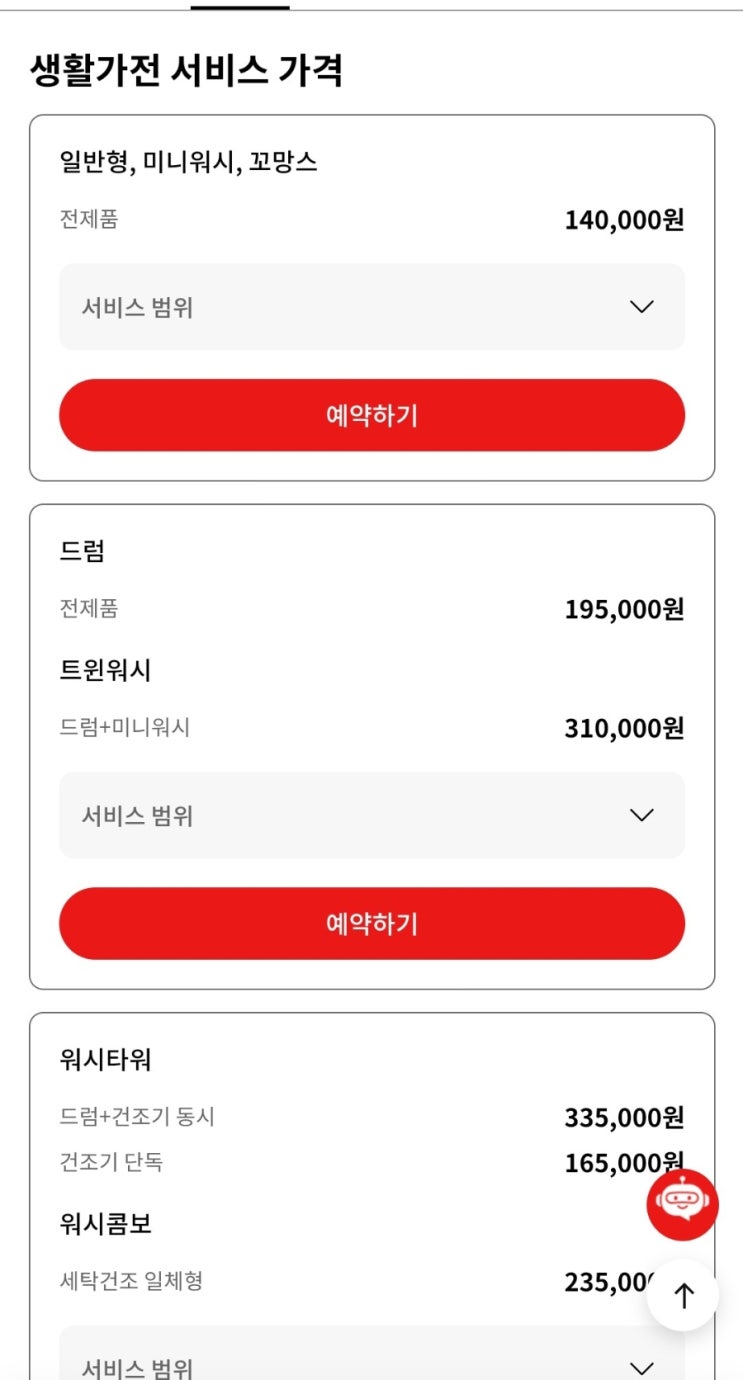The height and width of the screenshot is (1380, 743).
Task: Select the 310,000원 price for 드럼+미니워시
Action: coord(624,728)
